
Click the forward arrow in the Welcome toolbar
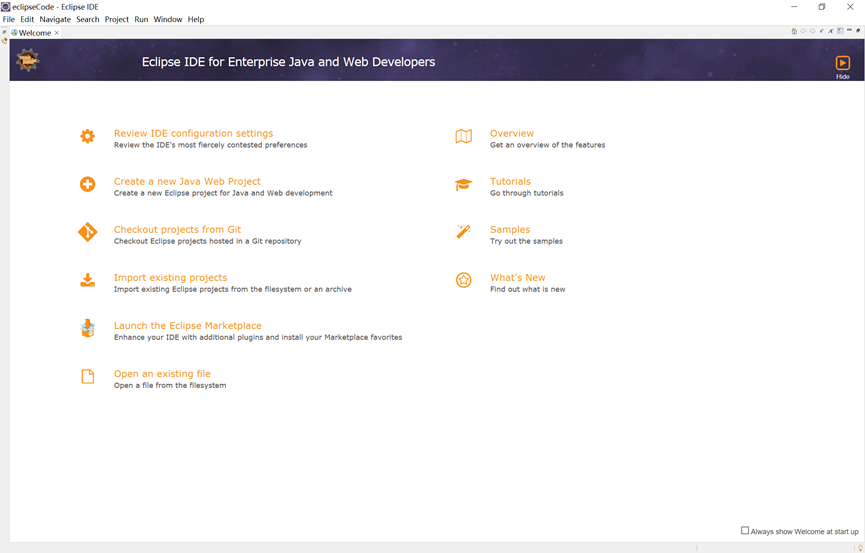point(813,31)
